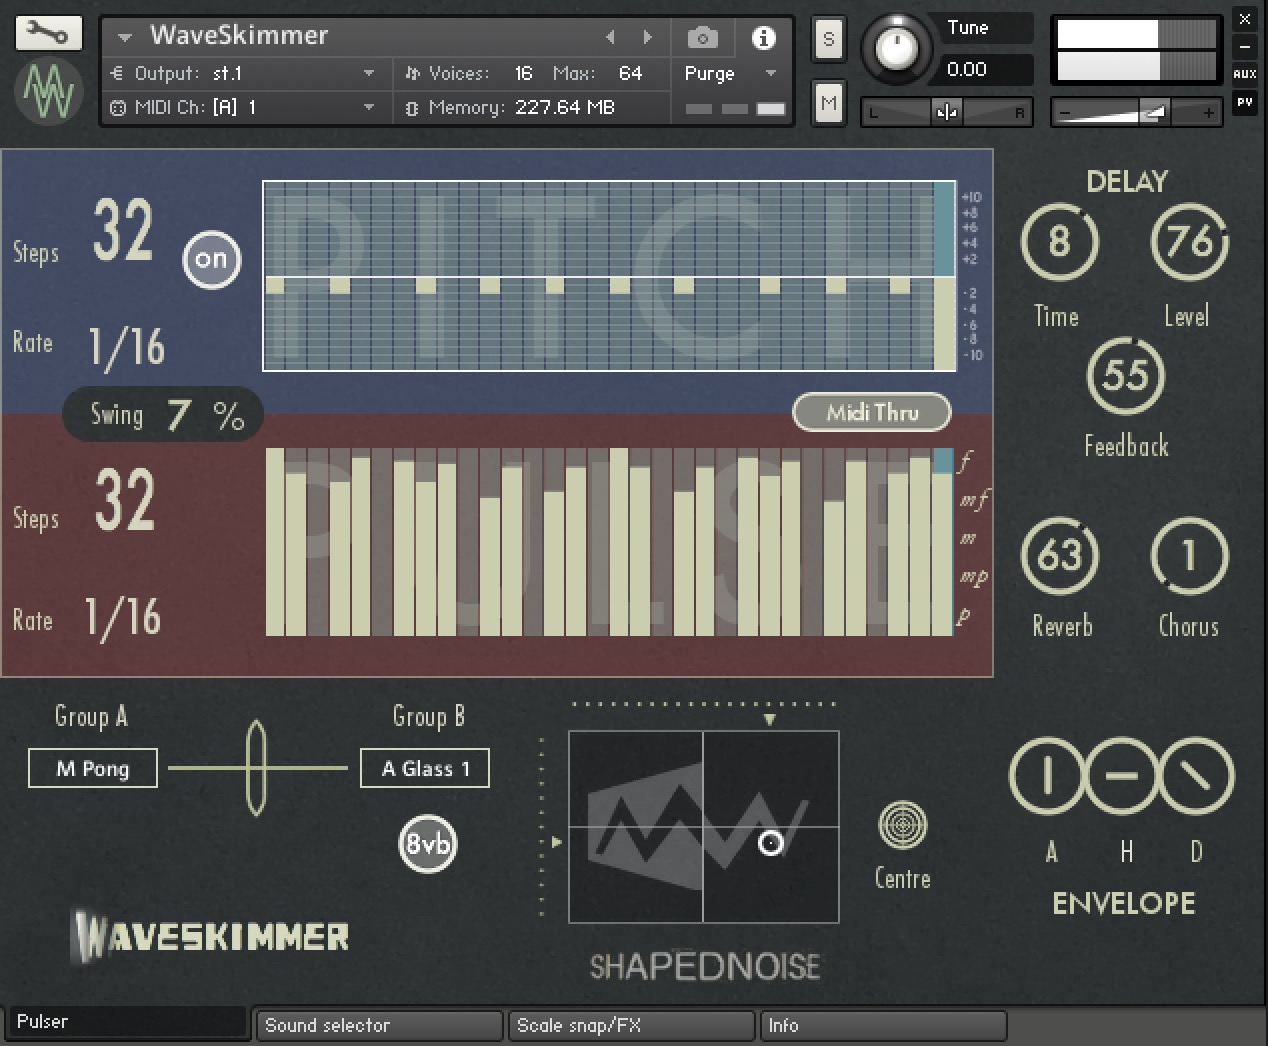Click the envelope Decay knob
This screenshot has height=1046, width=1268.
click(x=1197, y=776)
